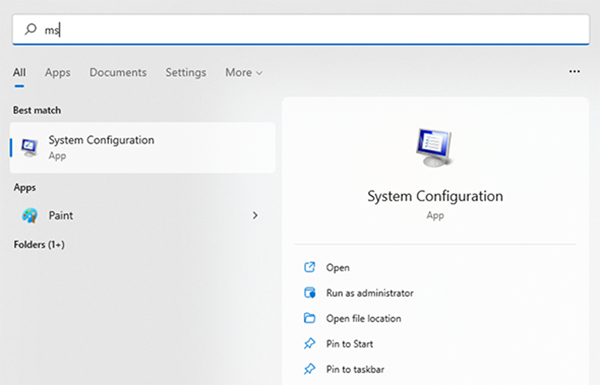Click the large System Configuration preview icon
Image resolution: width=600 pixels, height=385 pixels.
point(435,147)
